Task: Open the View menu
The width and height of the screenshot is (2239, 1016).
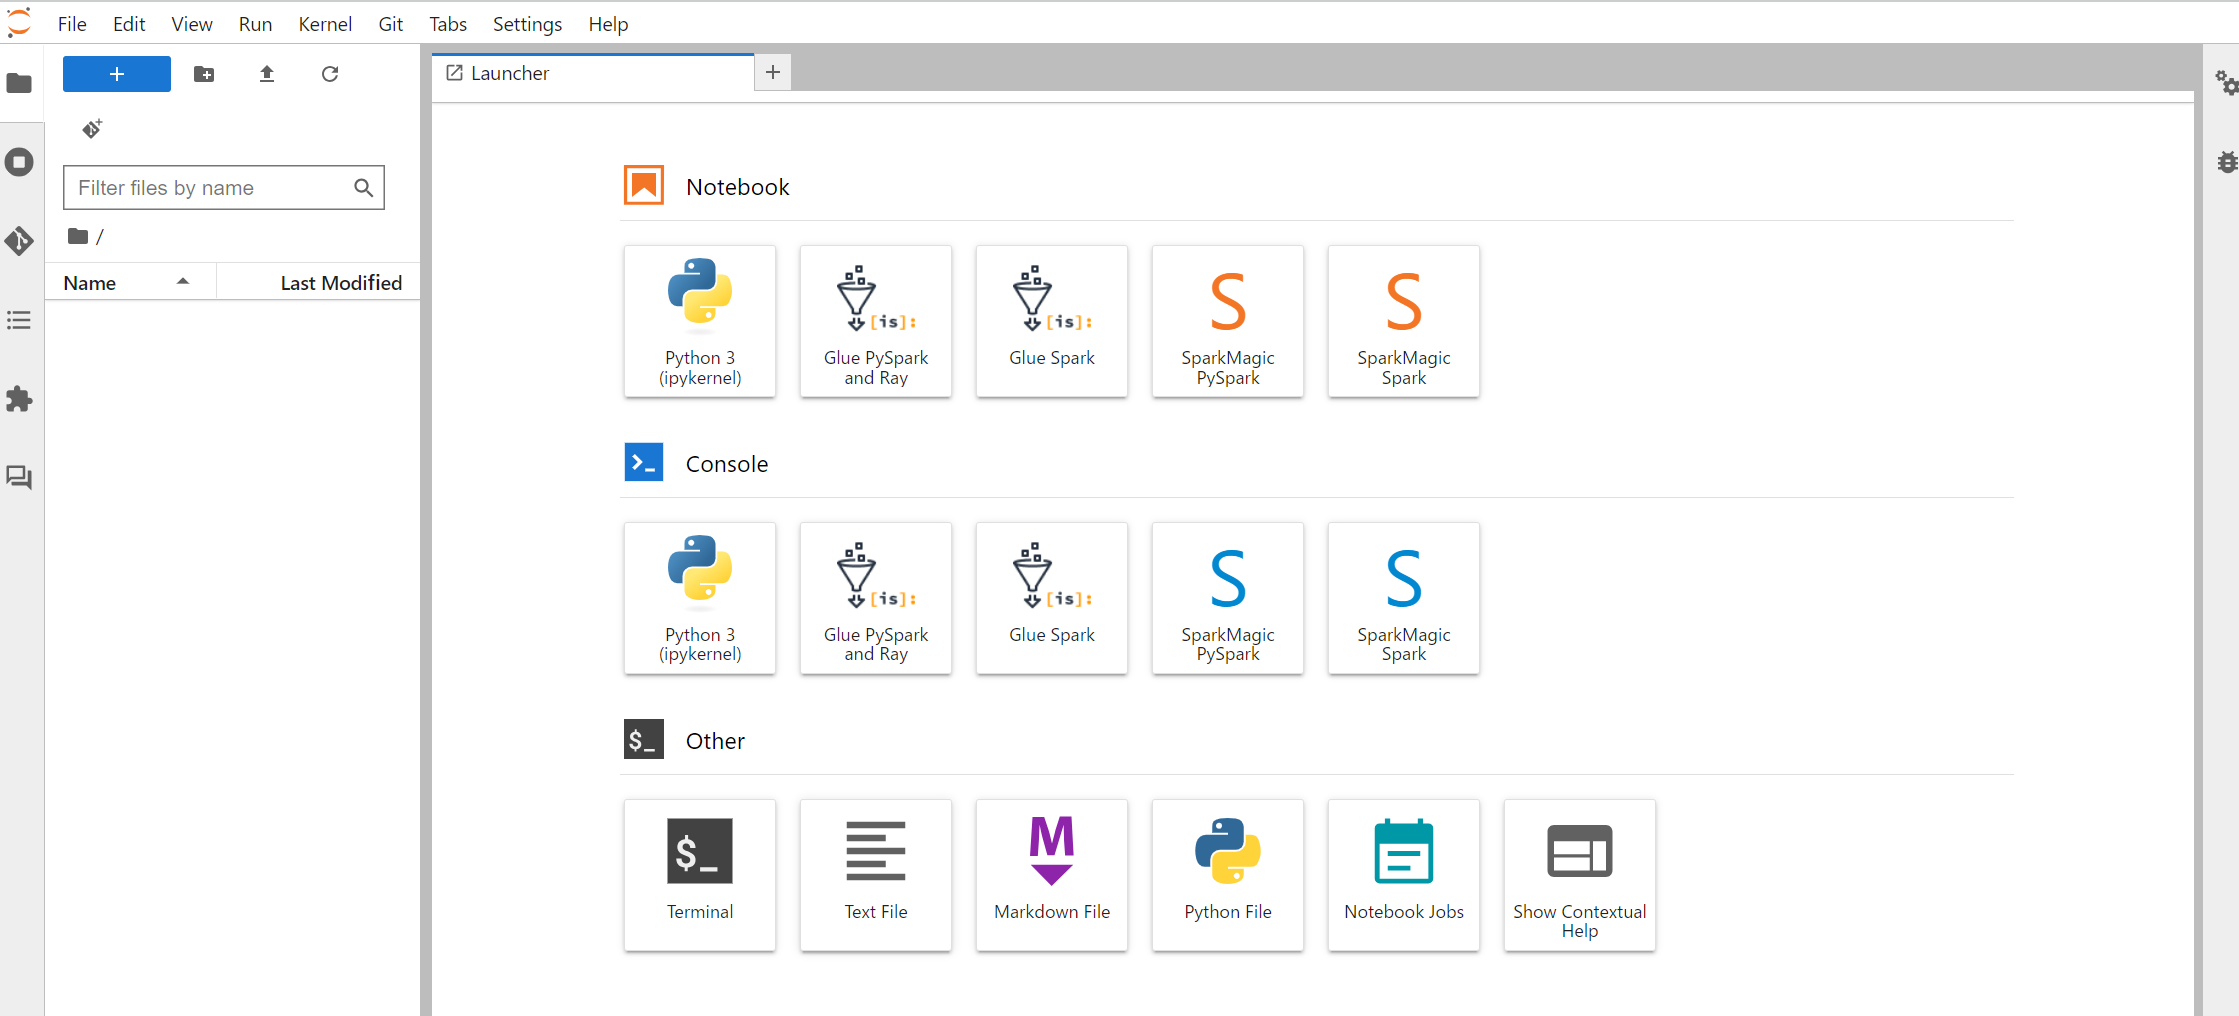Action: coord(192,24)
